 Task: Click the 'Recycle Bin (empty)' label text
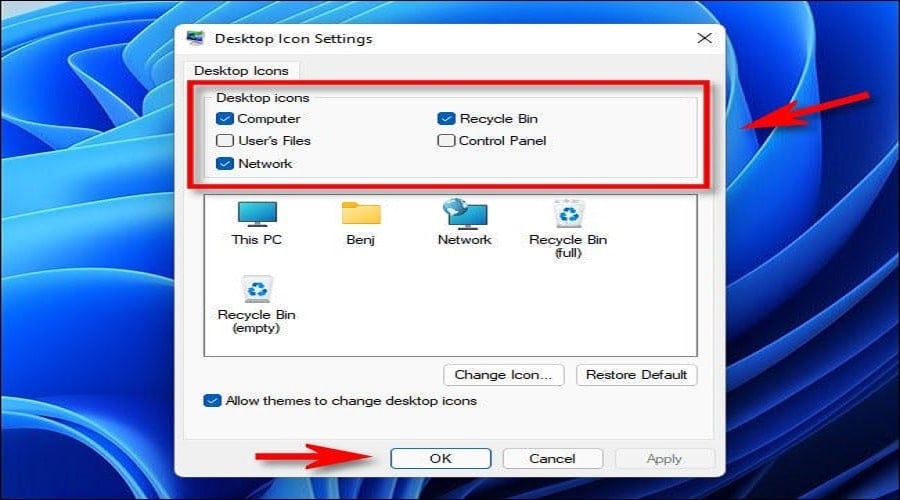pyautogui.click(x=257, y=321)
